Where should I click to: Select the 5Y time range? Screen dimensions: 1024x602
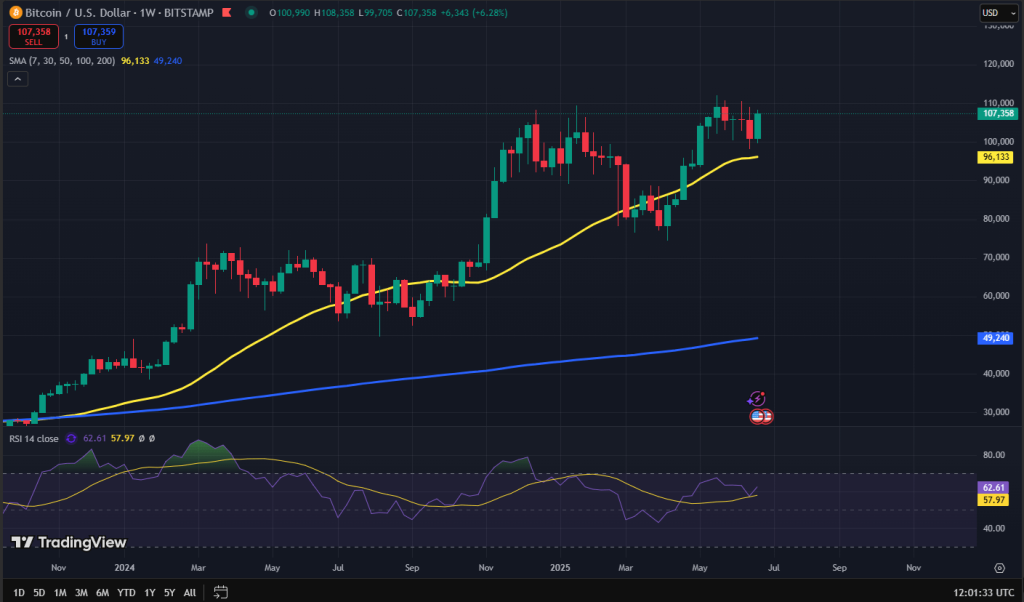pyautogui.click(x=169, y=593)
